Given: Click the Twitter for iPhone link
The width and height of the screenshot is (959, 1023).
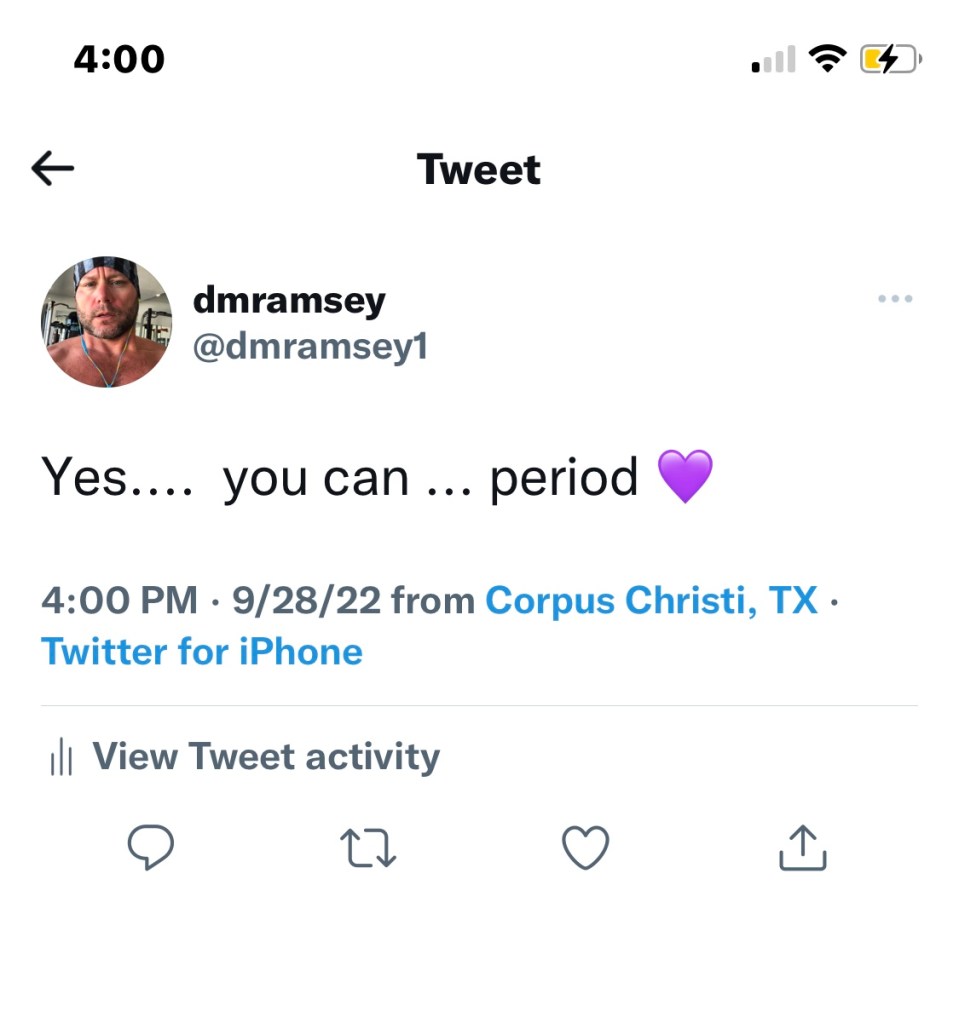Looking at the screenshot, I should coord(202,652).
